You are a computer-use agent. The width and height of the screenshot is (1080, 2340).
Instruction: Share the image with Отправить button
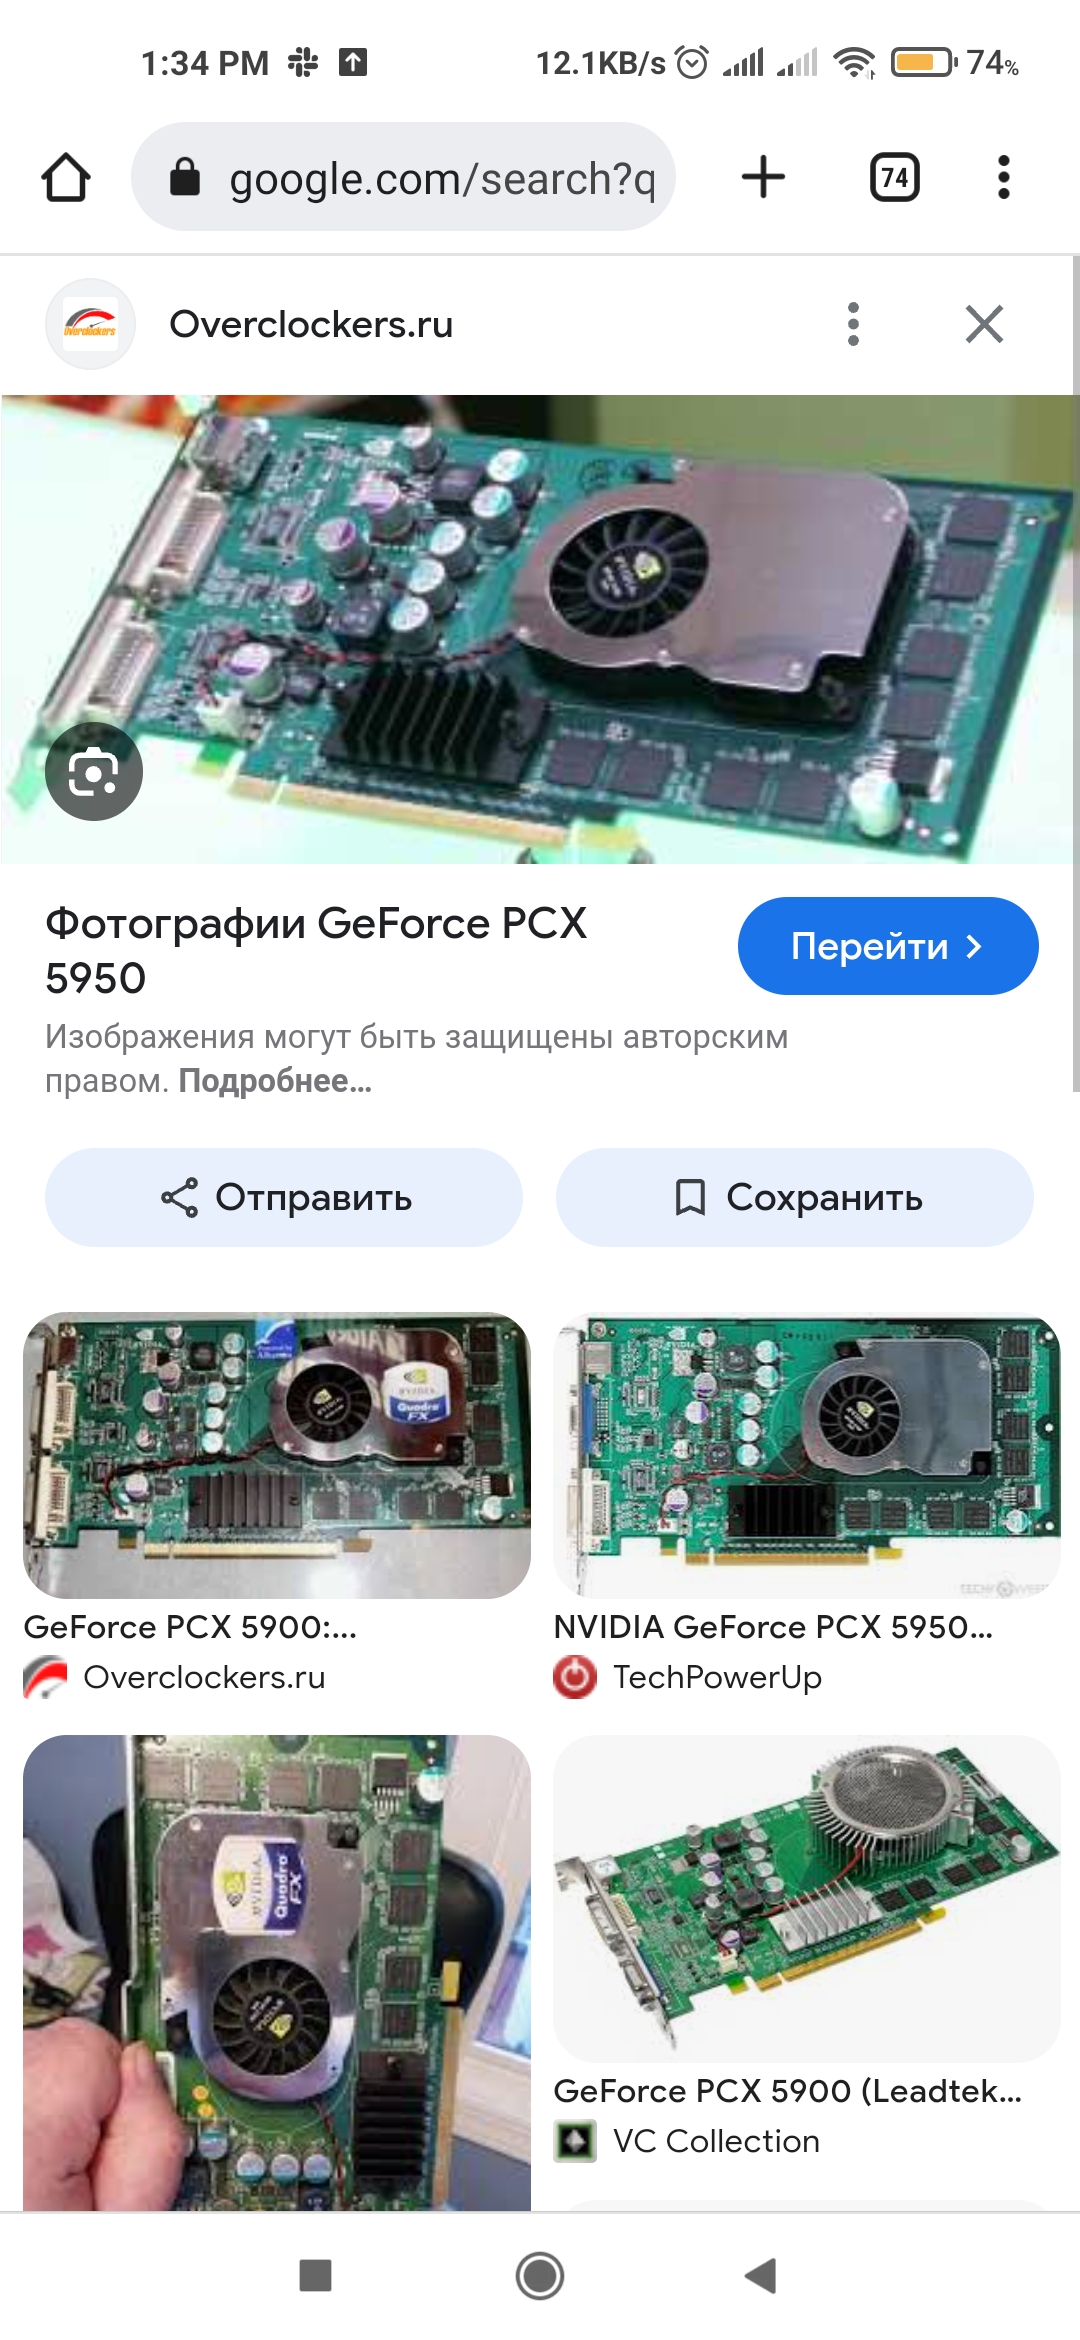(284, 1197)
